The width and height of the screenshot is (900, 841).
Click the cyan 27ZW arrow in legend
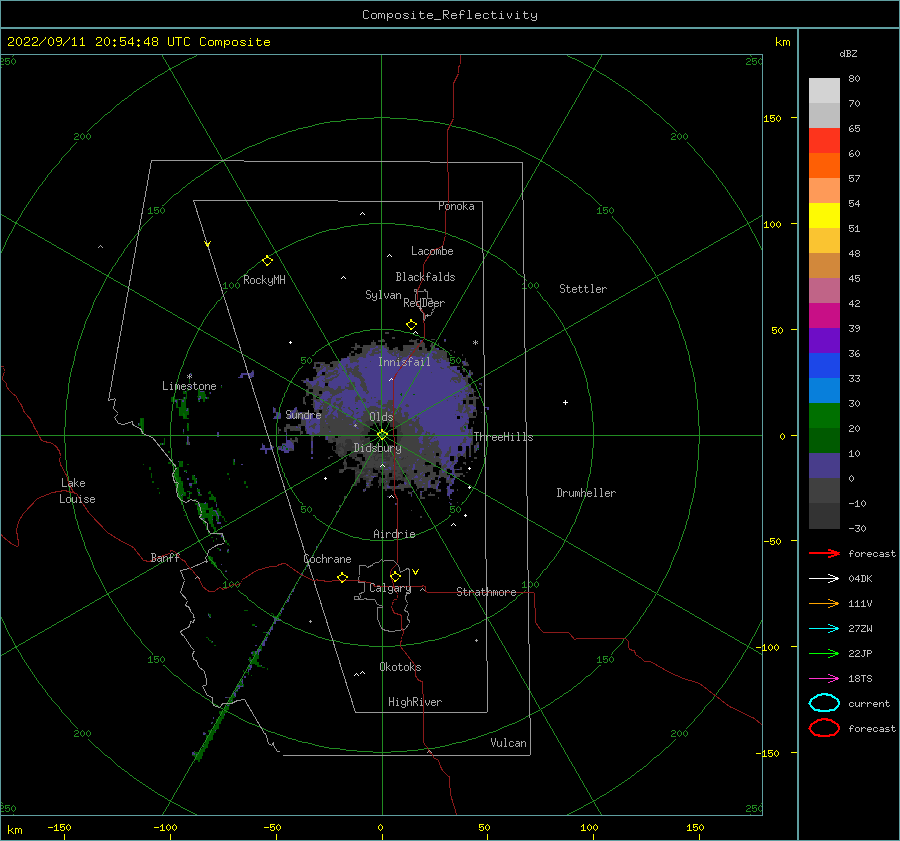[825, 629]
